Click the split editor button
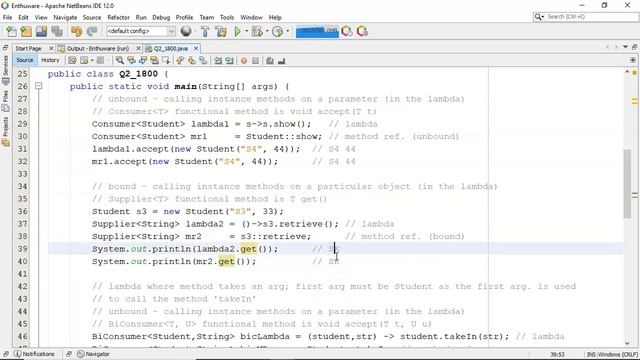Screen dimensions: 640x360 [633, 60]
